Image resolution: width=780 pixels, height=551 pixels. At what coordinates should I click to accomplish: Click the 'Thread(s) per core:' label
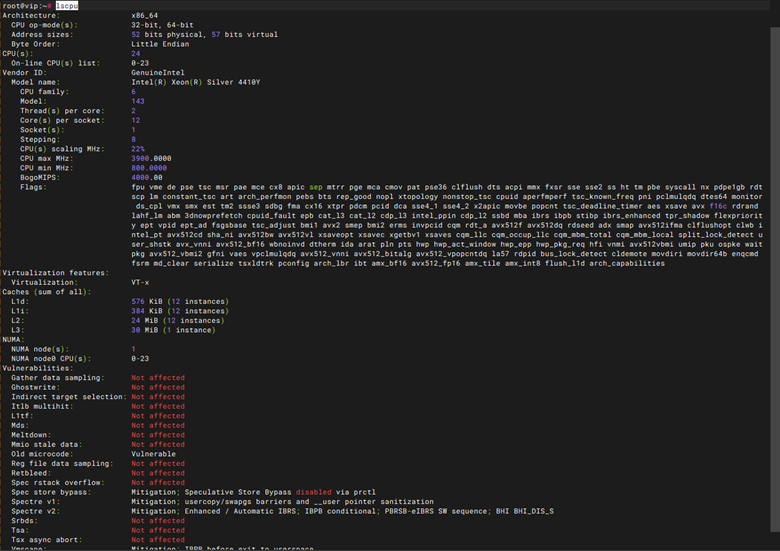62,110
